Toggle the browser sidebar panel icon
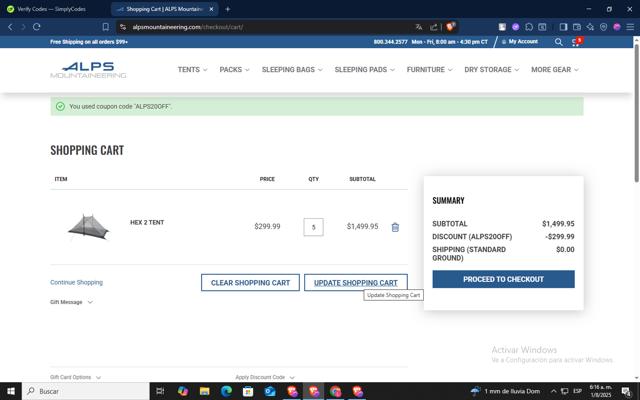640x400 pixels. tap(563, 27)
